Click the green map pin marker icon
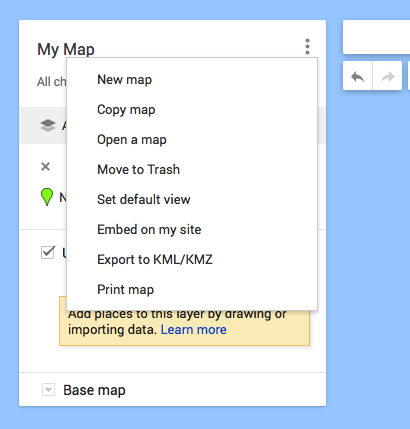This screenshot has width=410, height=429. pos(47,197)
